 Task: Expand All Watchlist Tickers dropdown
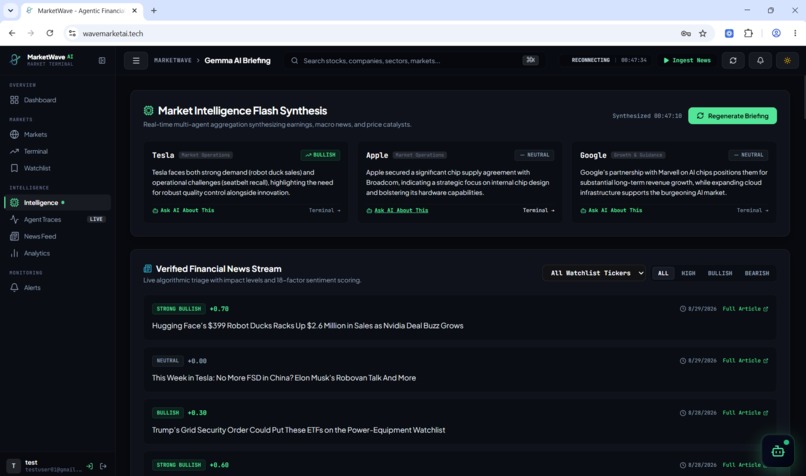(x=595, y=273)
